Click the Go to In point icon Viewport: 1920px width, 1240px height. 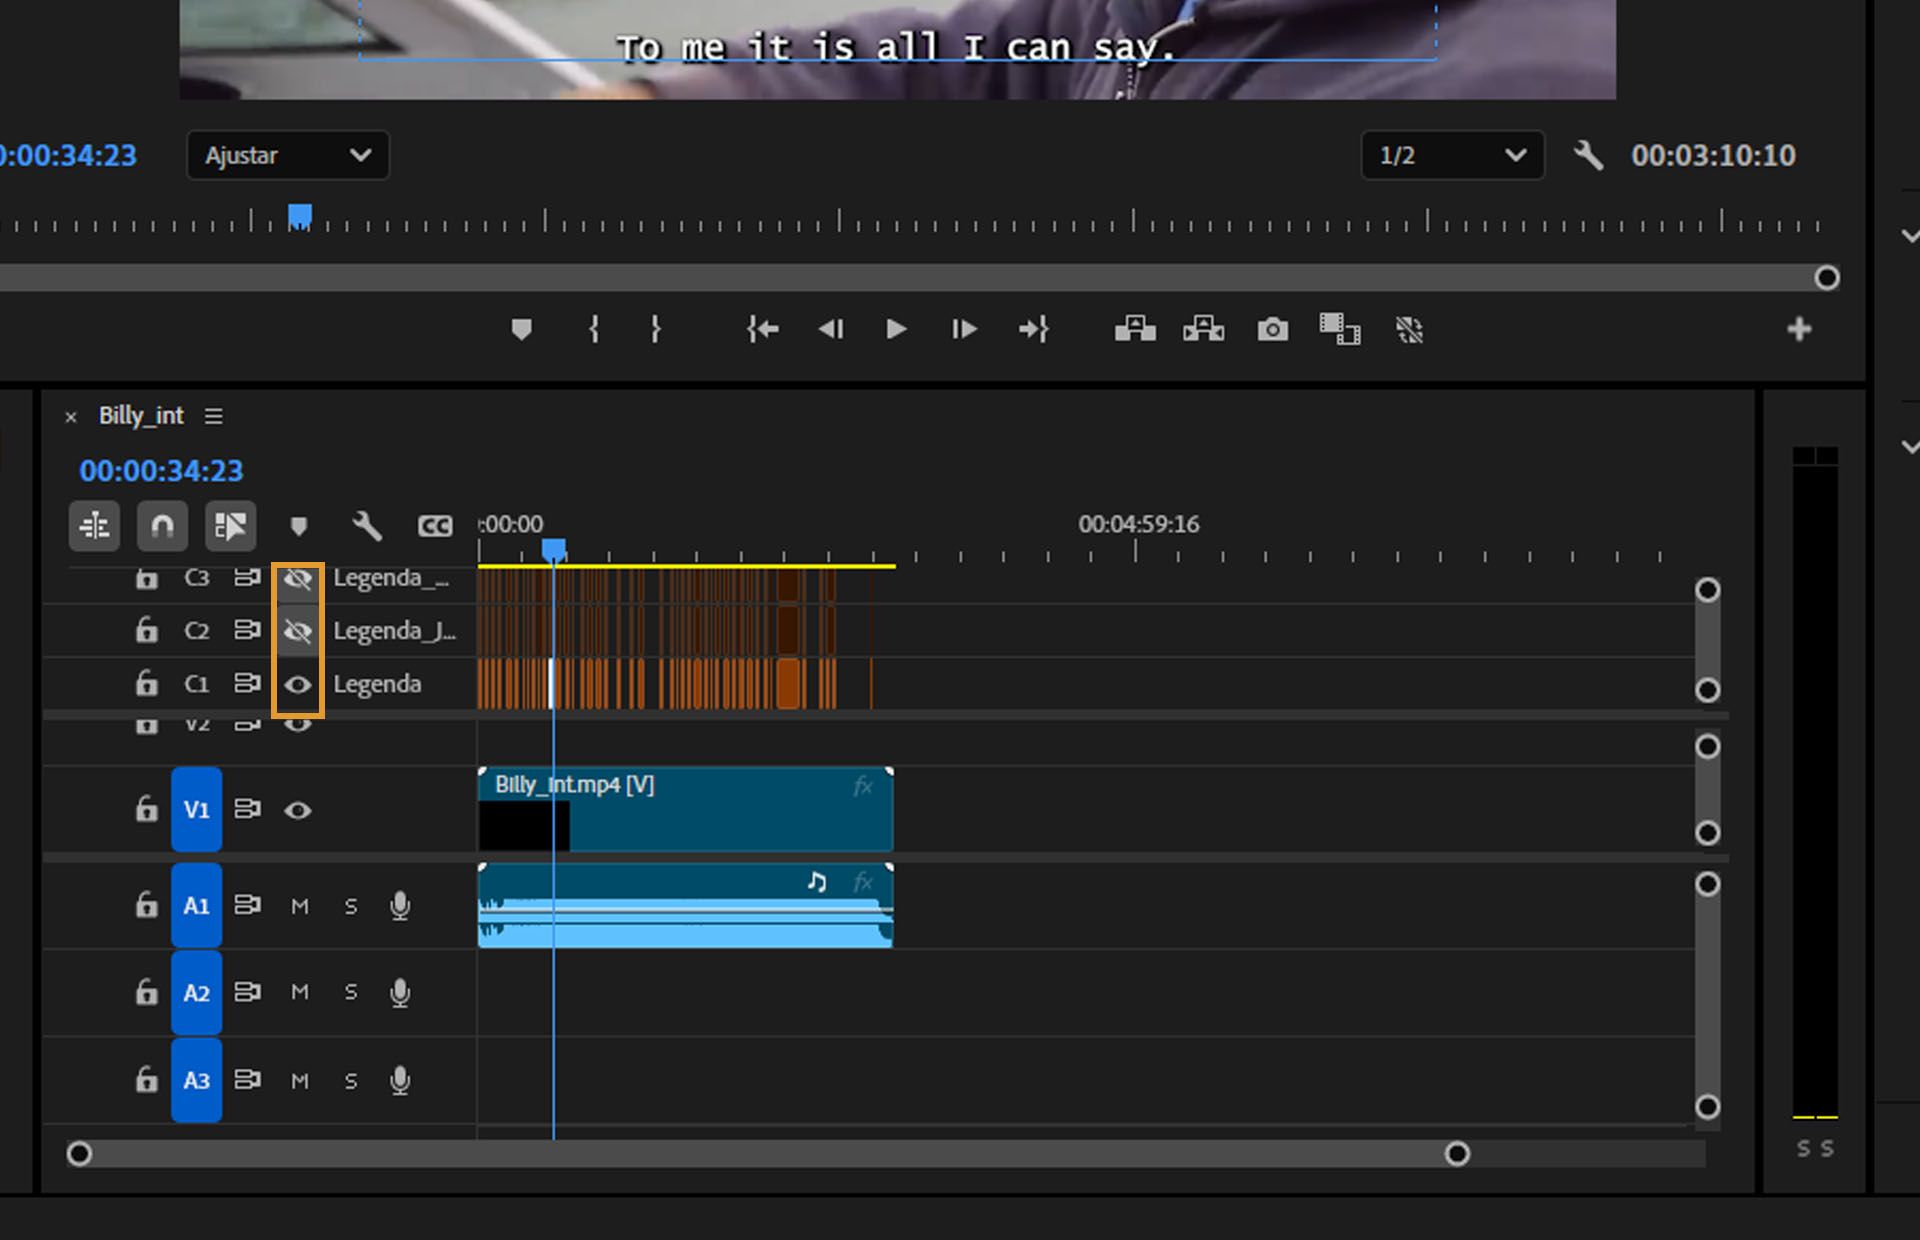762,329
